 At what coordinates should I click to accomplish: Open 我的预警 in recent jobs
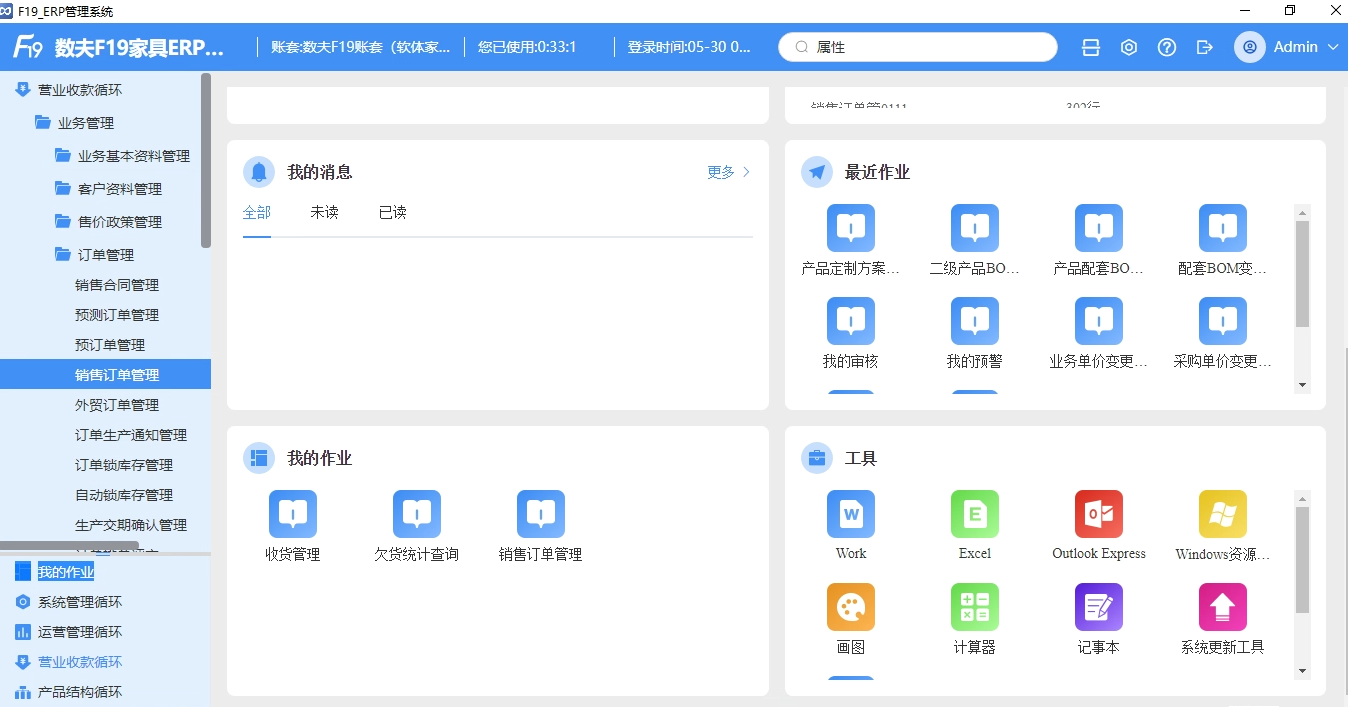(x=975, y=321)
